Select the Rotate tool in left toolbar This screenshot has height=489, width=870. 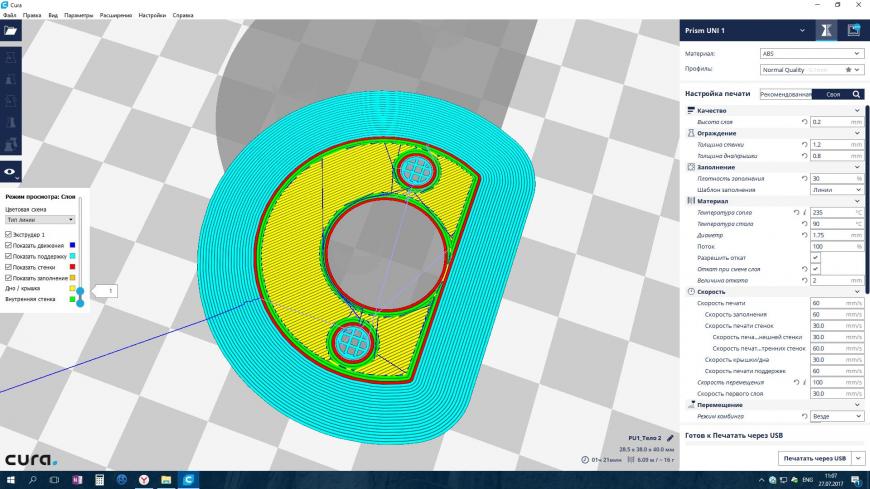tap(11, 100)
